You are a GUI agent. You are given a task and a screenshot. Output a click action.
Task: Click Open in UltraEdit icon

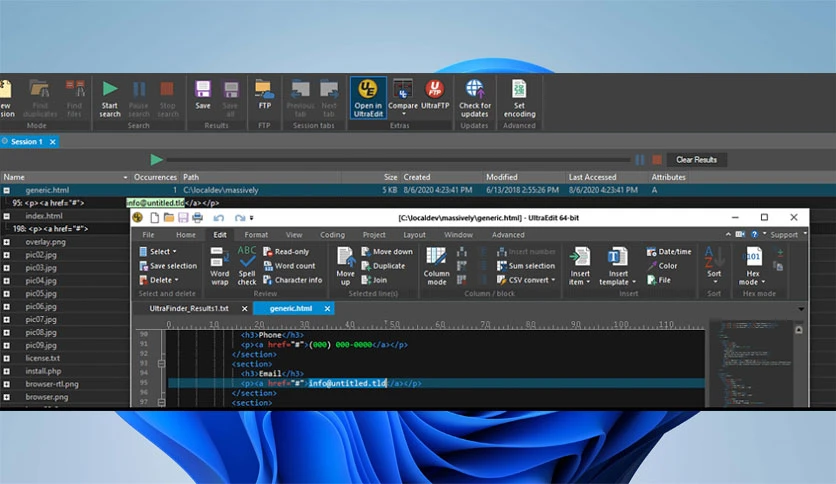[x=368, y=99]
